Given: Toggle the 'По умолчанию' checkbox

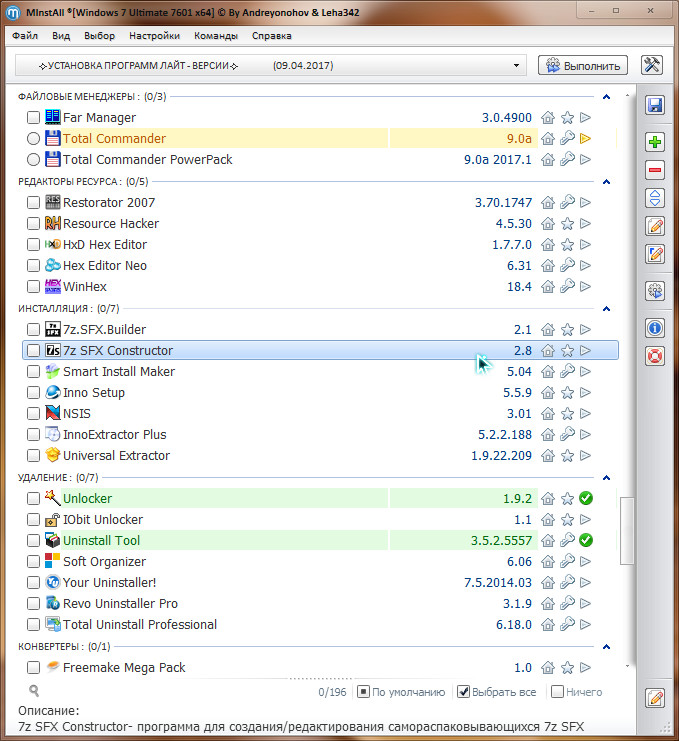Looking at the screenshot, I should coord(363,692).
